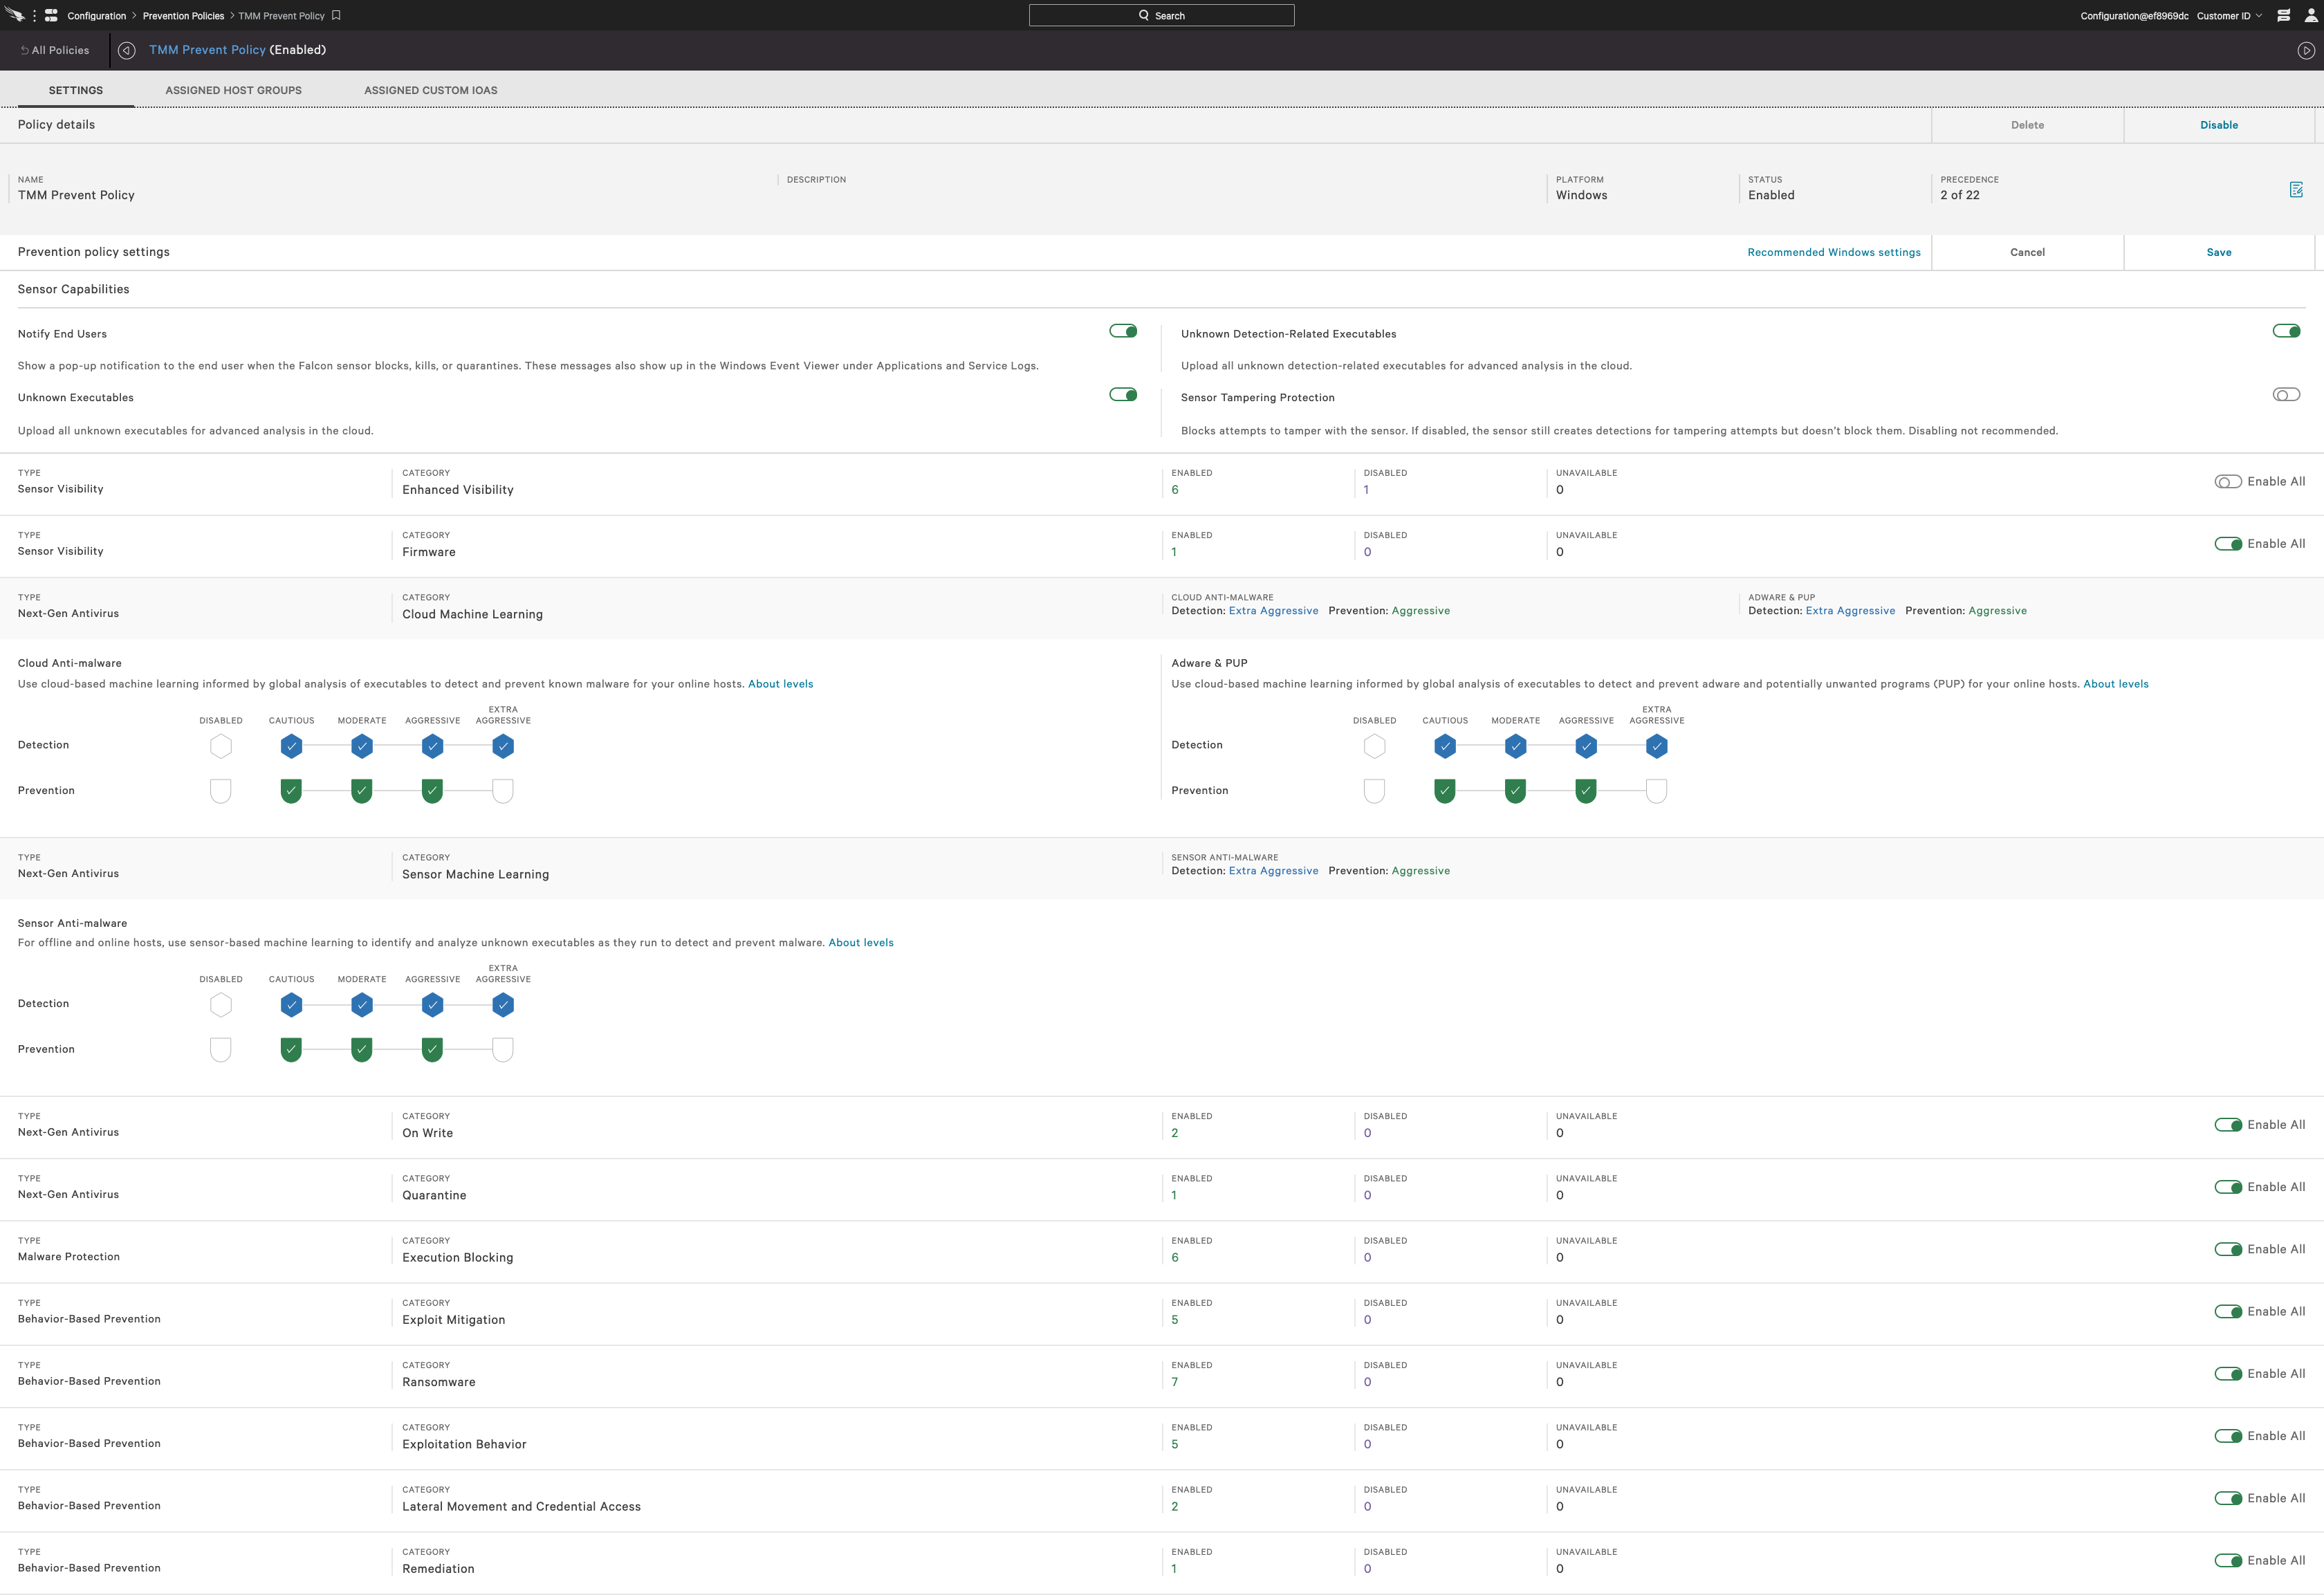The width and height of the screenshot is (2324, 1595).
Task: Toggle Enable All for On Write
Action: point(2228,1125)
